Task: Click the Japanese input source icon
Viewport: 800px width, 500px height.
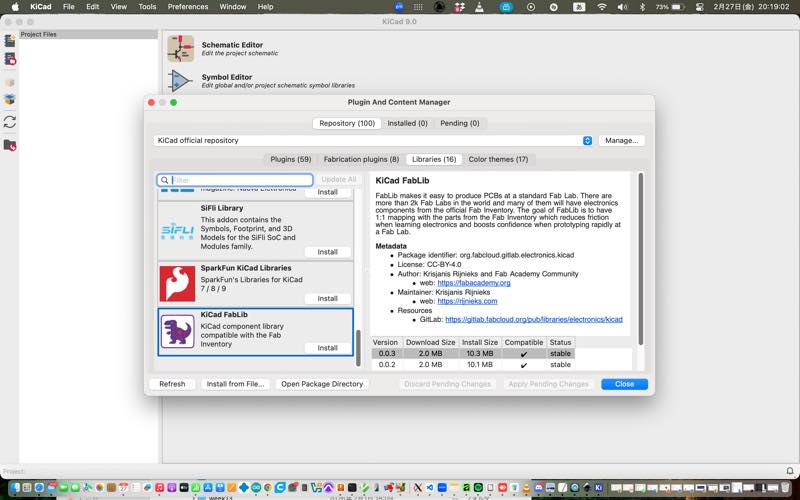Action: click(x=579, y=7)
